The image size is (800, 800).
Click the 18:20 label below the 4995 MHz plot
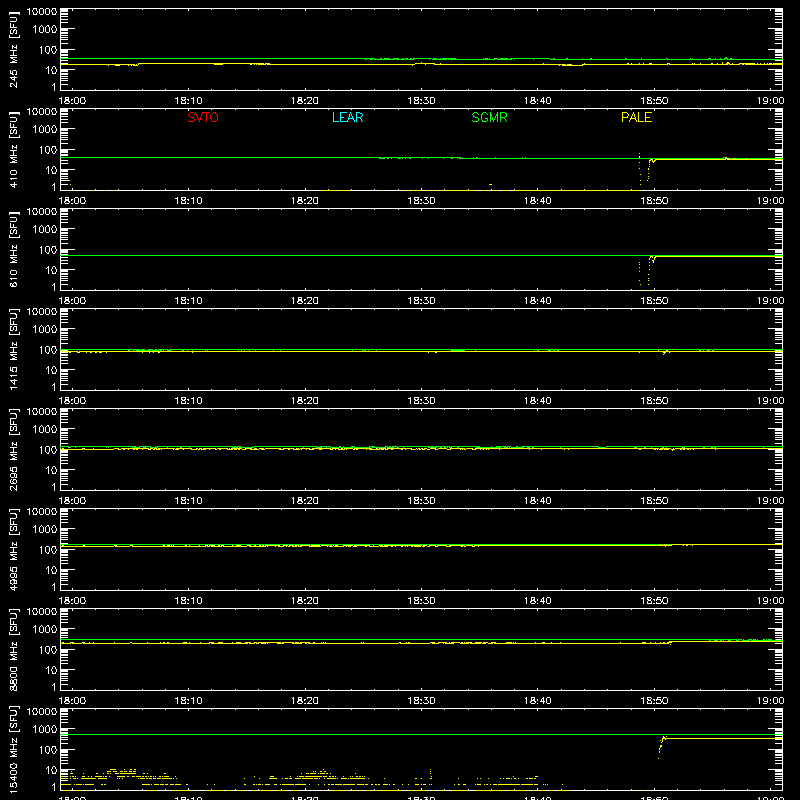point(305,601)
